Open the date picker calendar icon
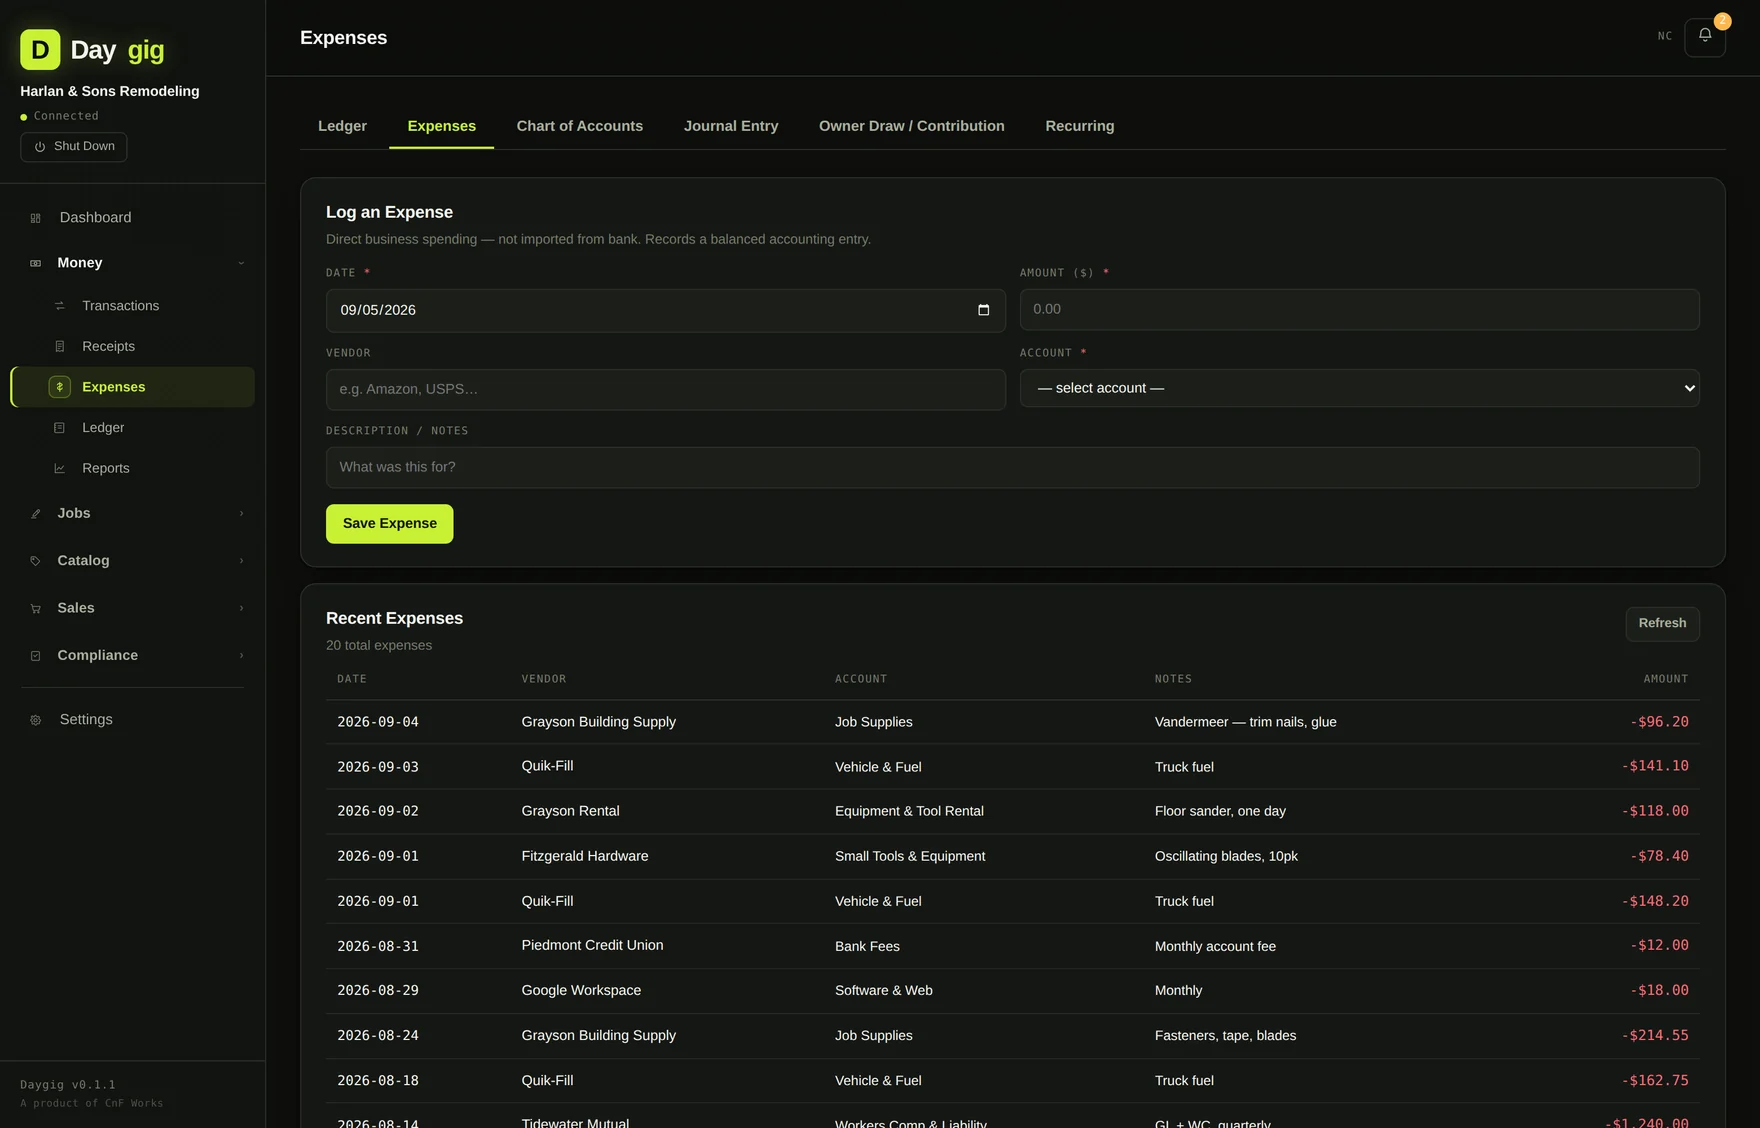1760x1128 pixels. pyautogui.click(x=983, y=310)
